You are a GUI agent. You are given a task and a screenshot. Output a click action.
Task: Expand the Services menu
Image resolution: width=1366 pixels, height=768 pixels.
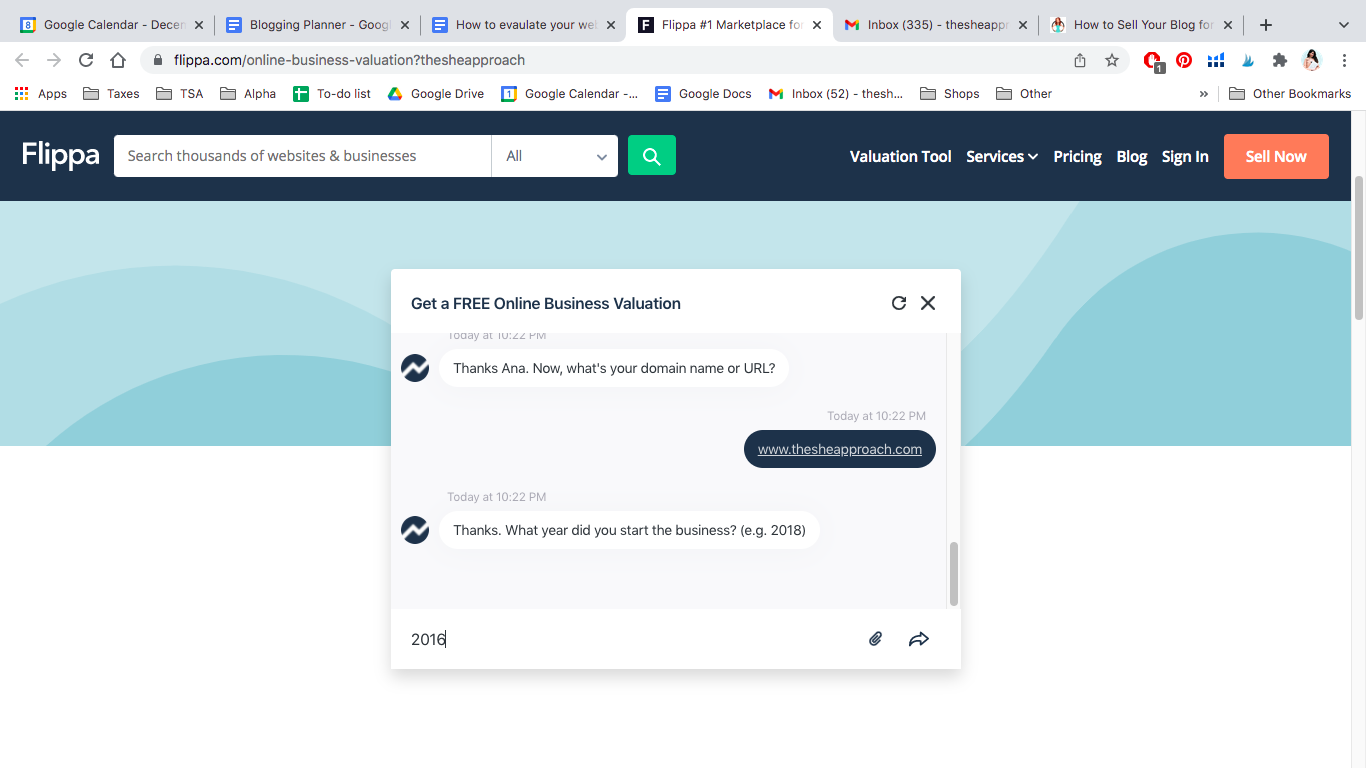[1002, 156]
